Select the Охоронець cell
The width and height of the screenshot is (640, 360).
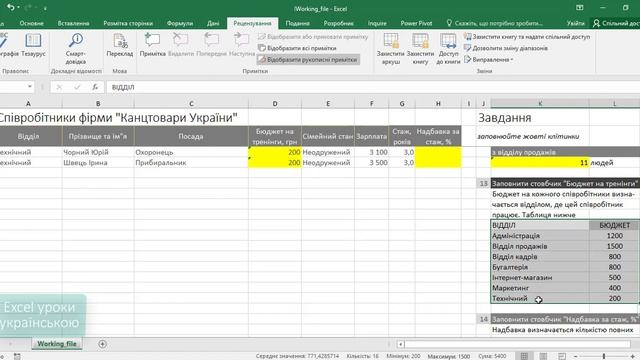pyautogui.click(x=191, y=152)
